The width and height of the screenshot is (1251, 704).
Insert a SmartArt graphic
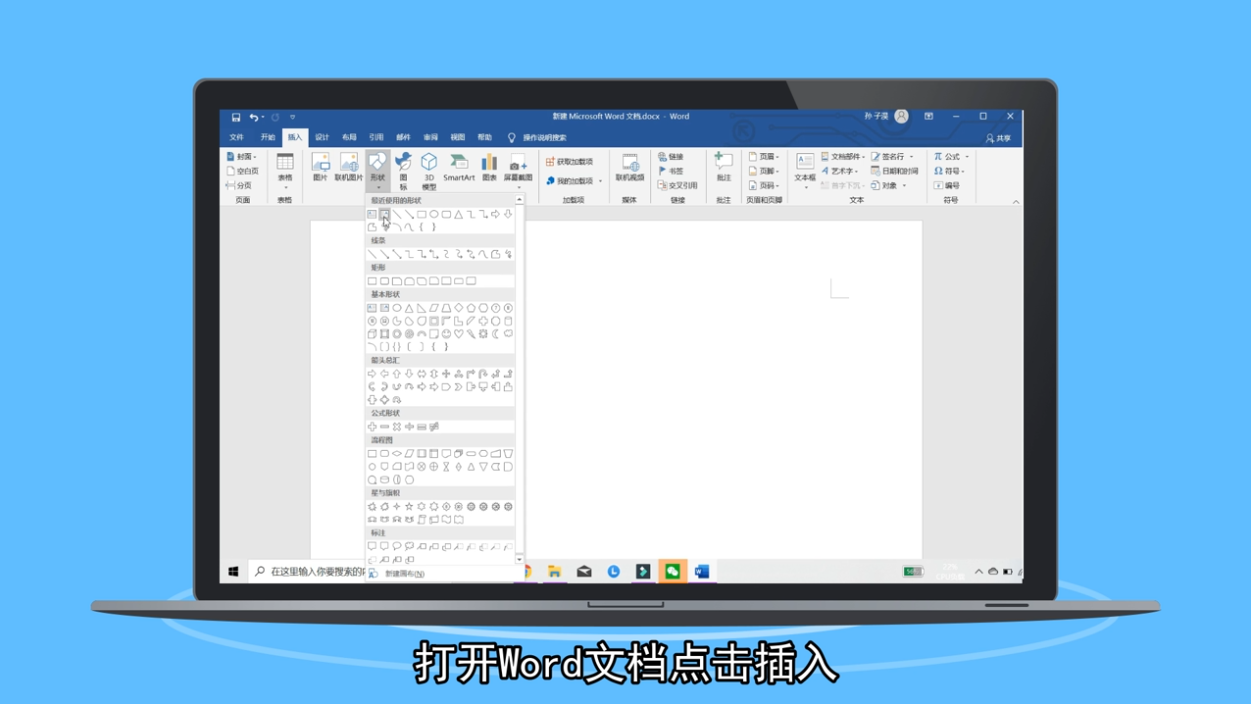coord(459,167)
